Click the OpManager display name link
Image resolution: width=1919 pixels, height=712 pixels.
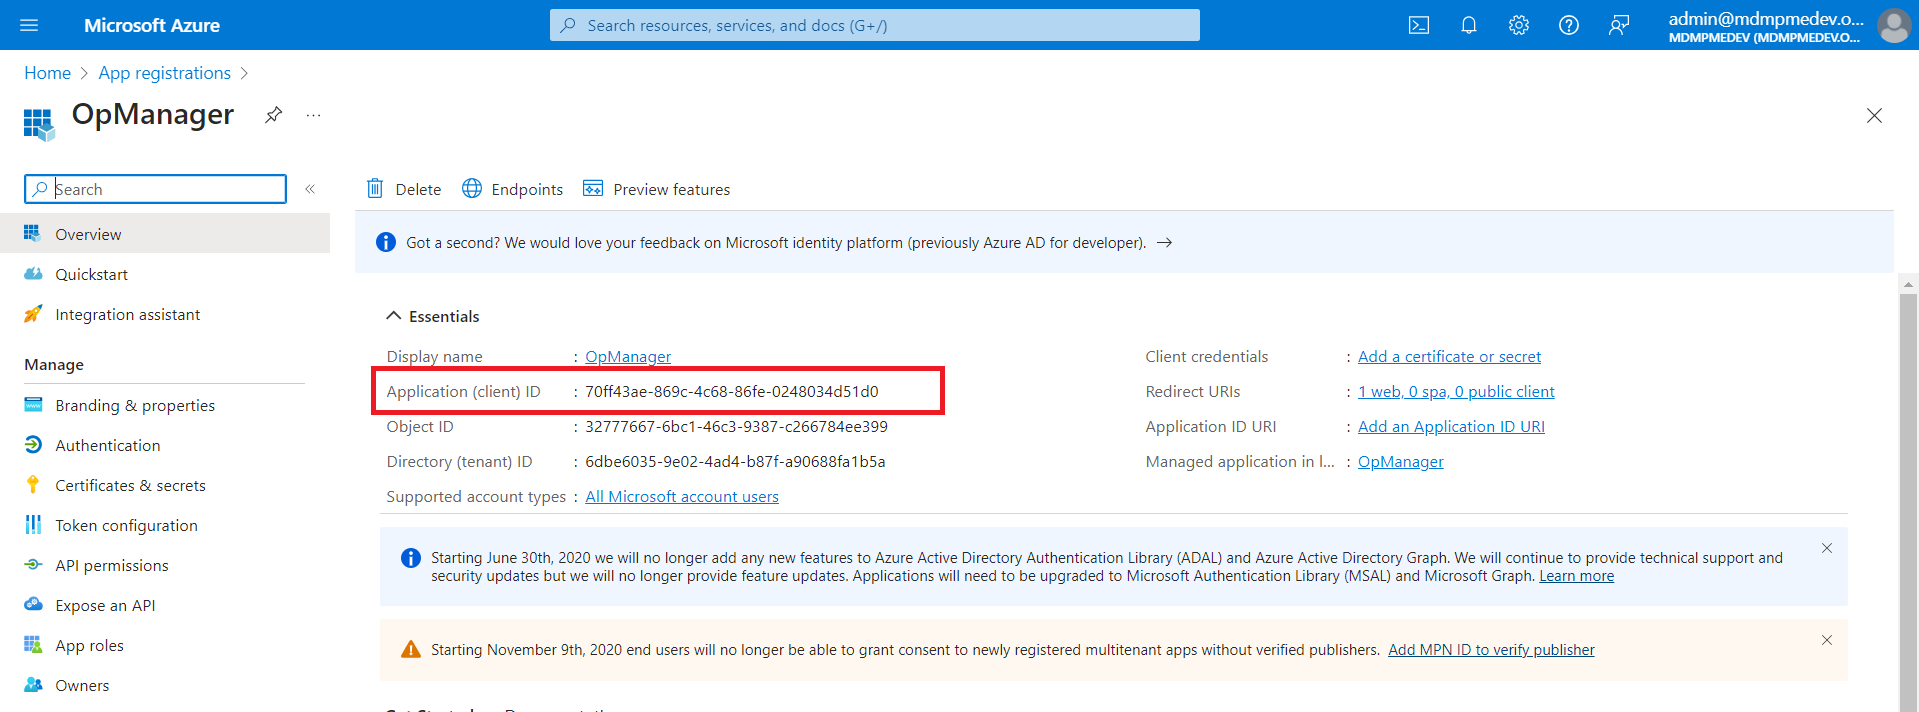point(628,357)
